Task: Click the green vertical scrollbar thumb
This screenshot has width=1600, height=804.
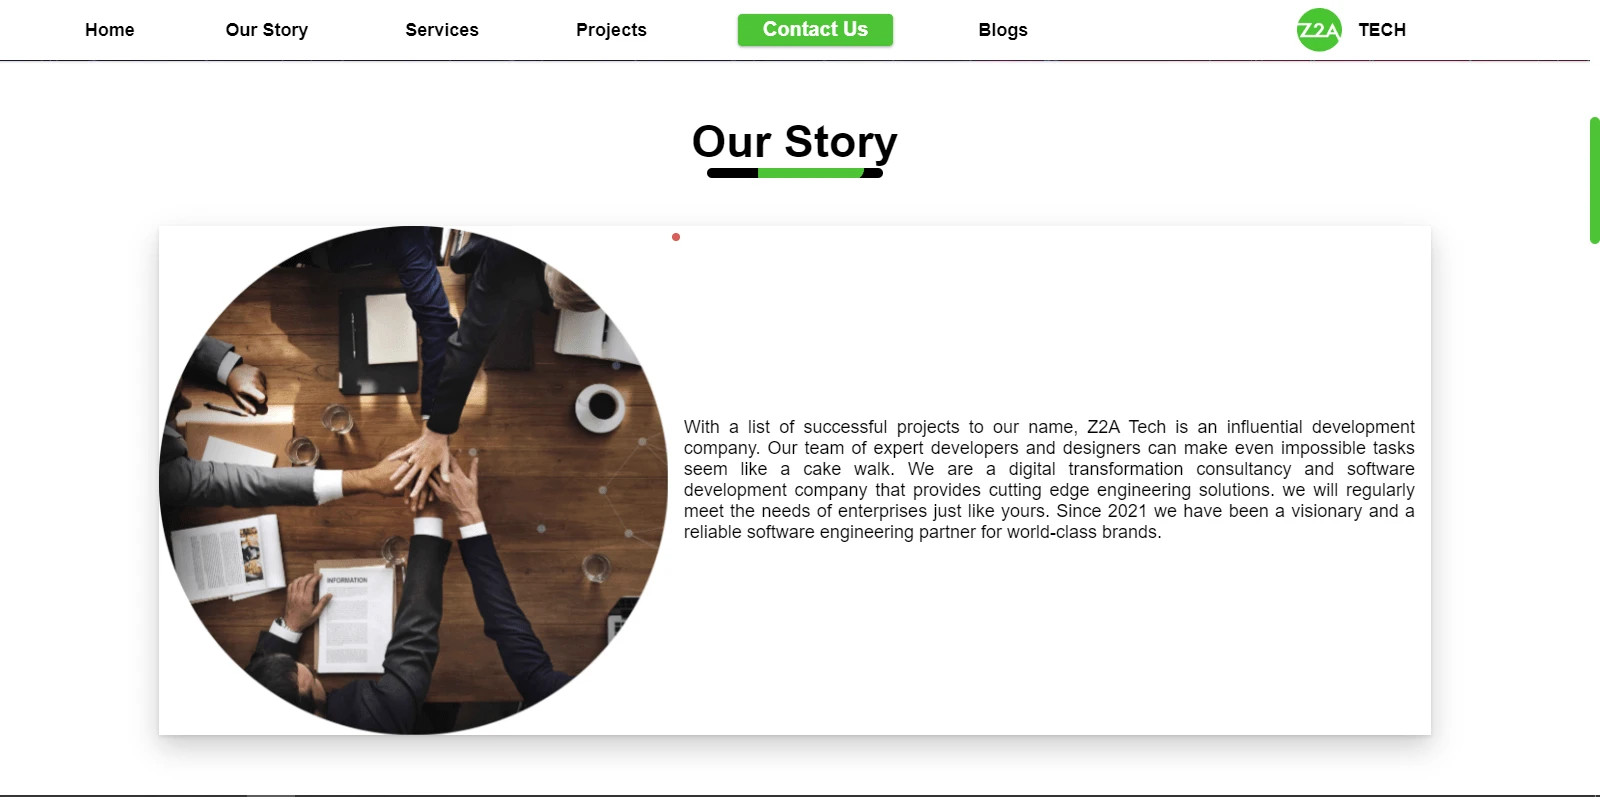Action: 1595,180
